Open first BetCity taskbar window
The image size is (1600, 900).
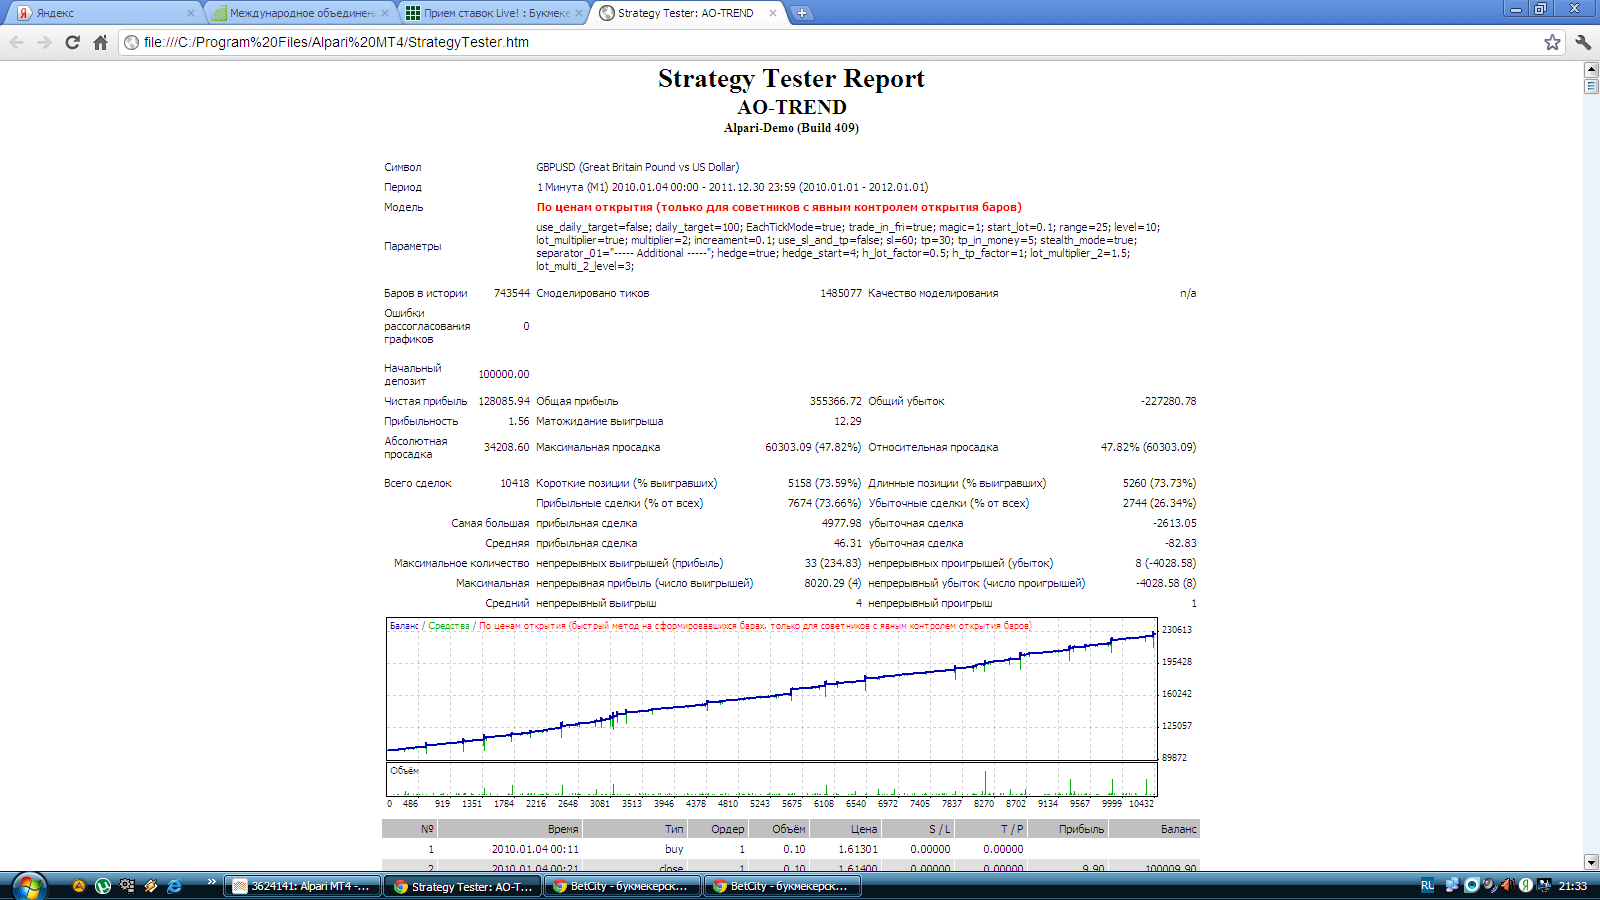[x=622, y=886]
